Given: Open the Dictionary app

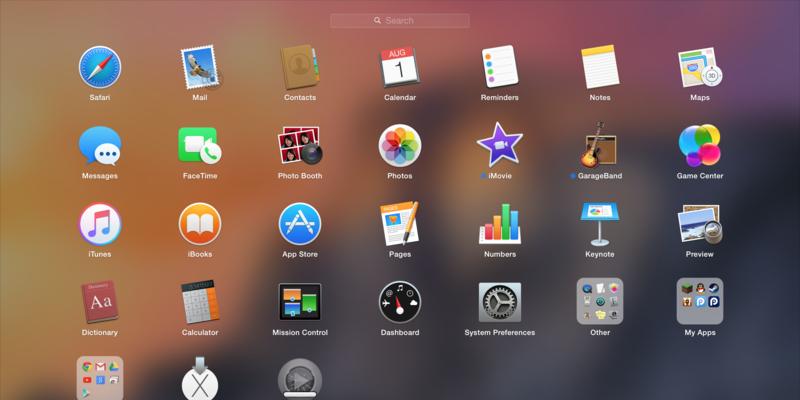Looking at the screenshot, I should tap(100, 302).
